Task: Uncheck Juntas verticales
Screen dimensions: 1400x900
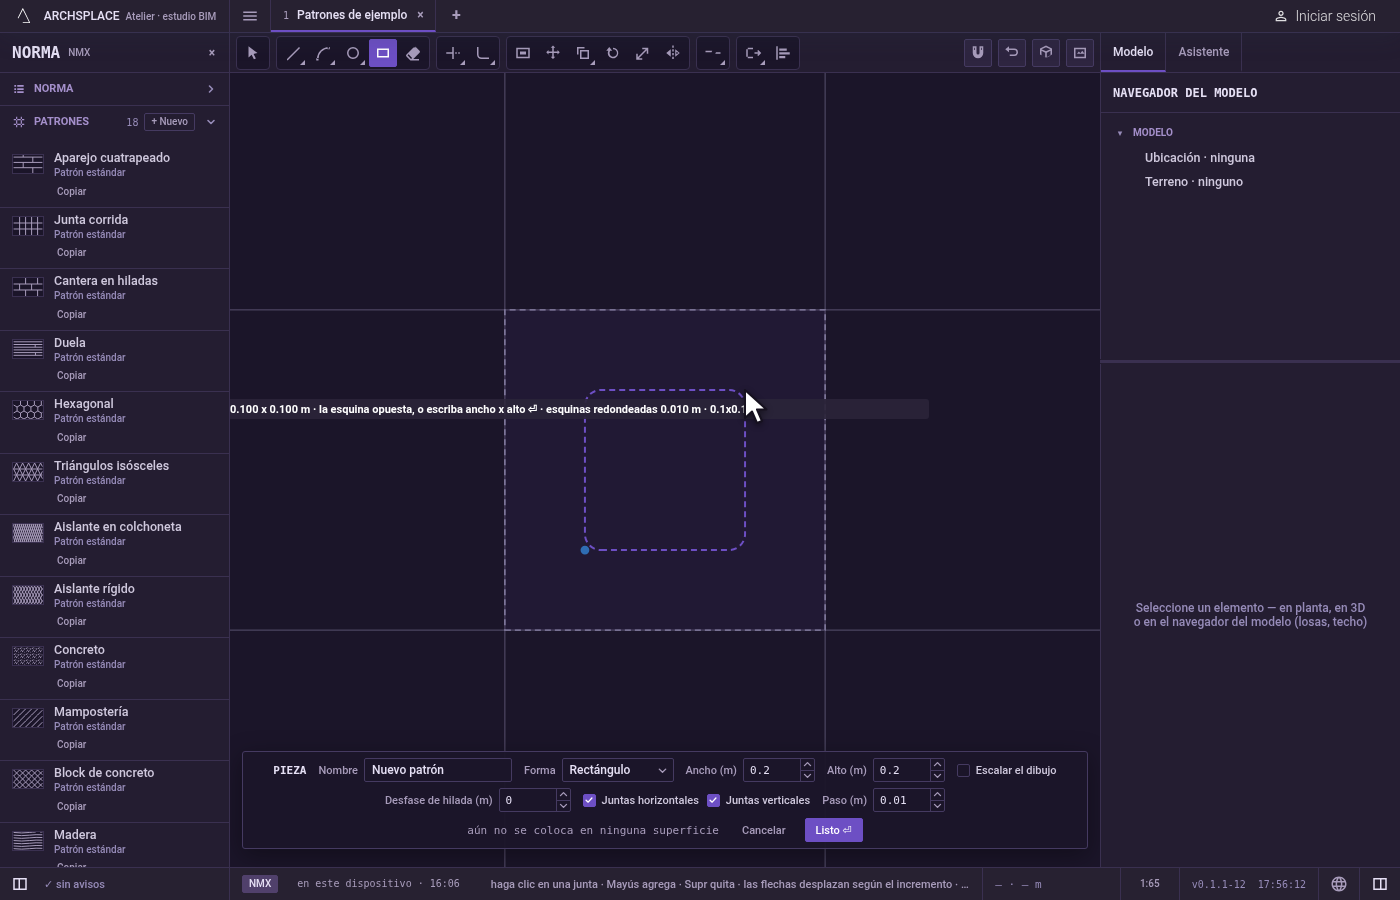Action: tap(713, 800)
